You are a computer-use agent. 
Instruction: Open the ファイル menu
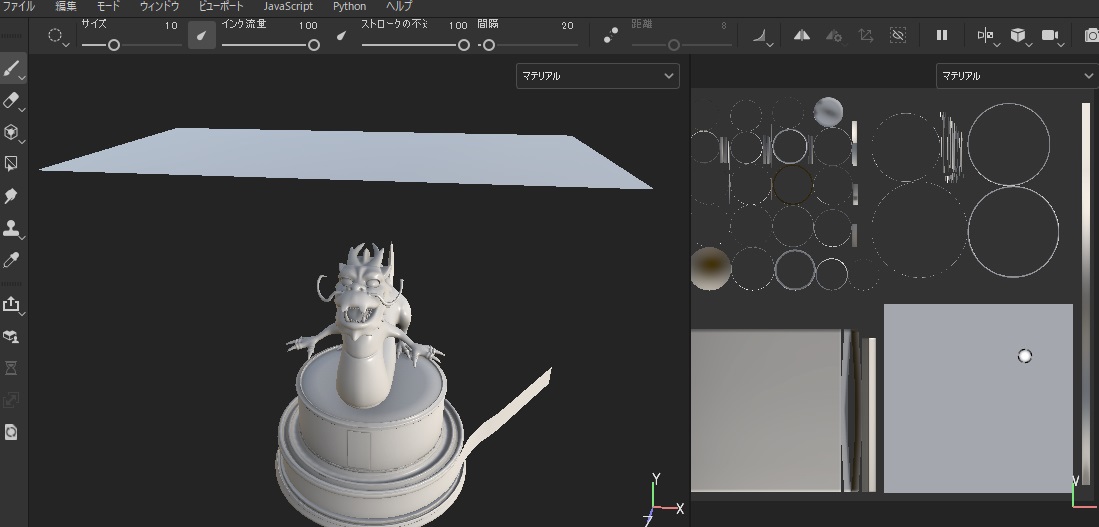(19, 6)
